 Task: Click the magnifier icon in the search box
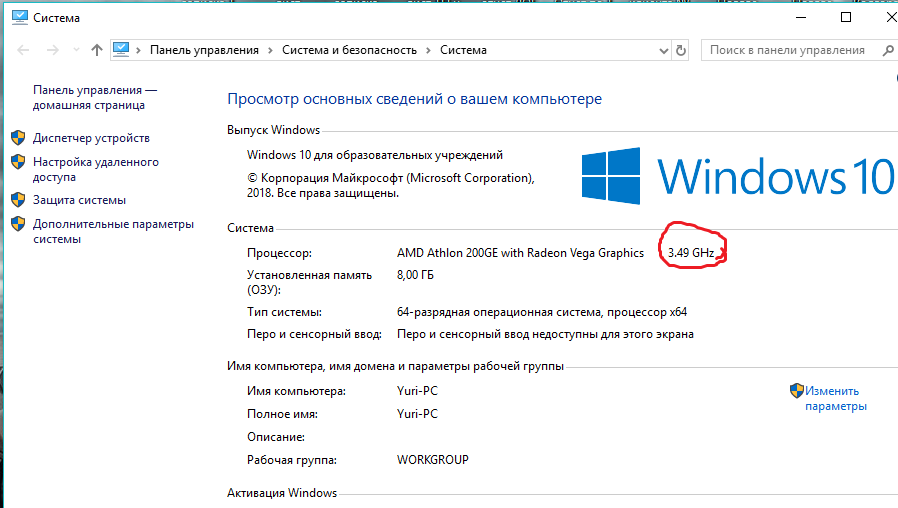887,50
